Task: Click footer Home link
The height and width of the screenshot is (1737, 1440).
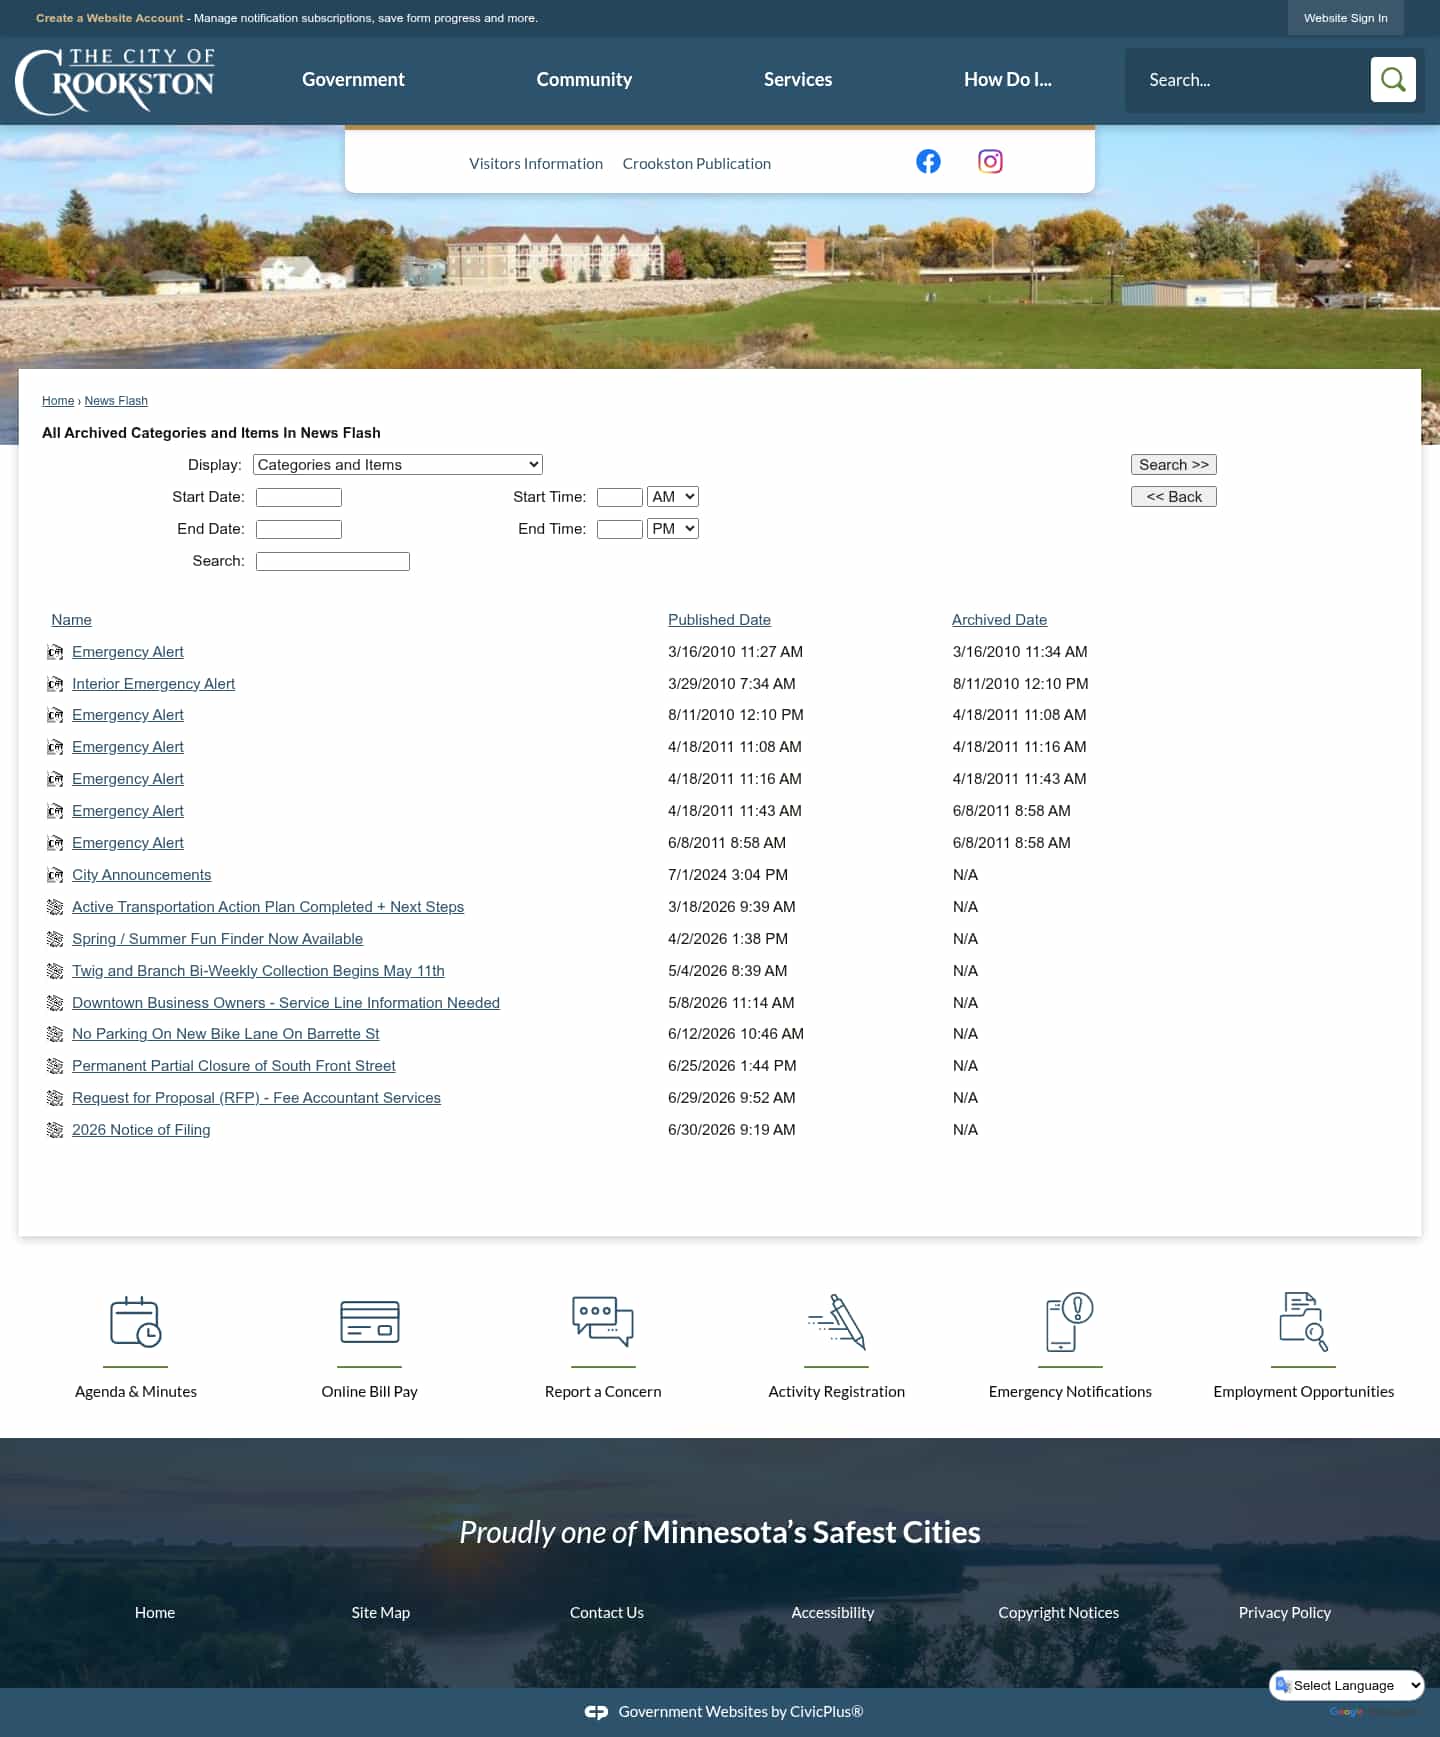Action: coord(155,1612)
